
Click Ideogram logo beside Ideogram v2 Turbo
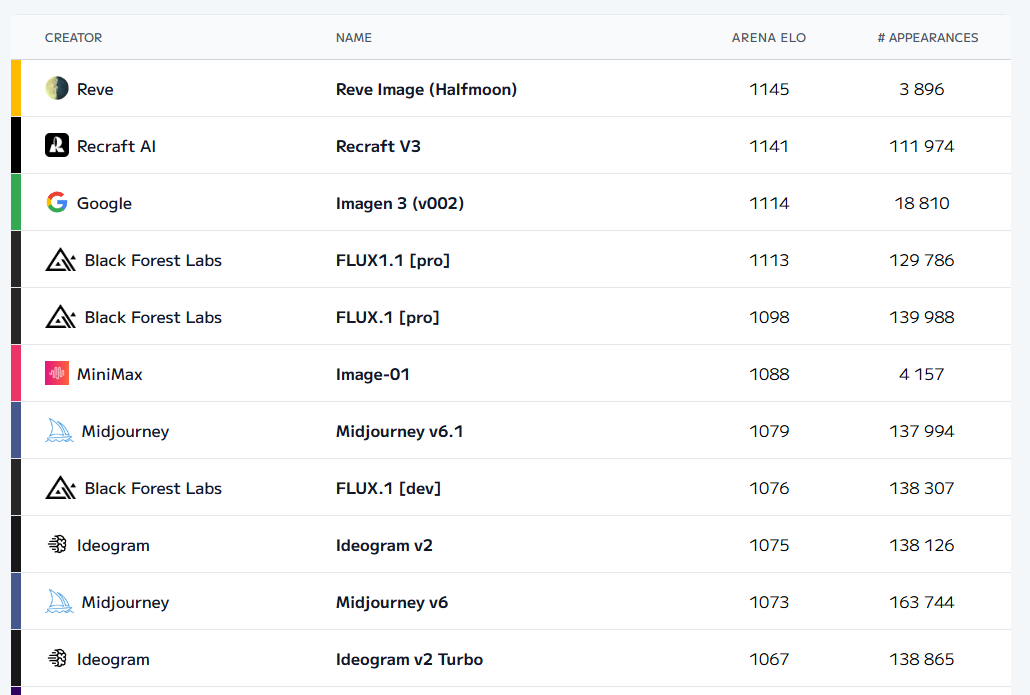click(57, 659)
